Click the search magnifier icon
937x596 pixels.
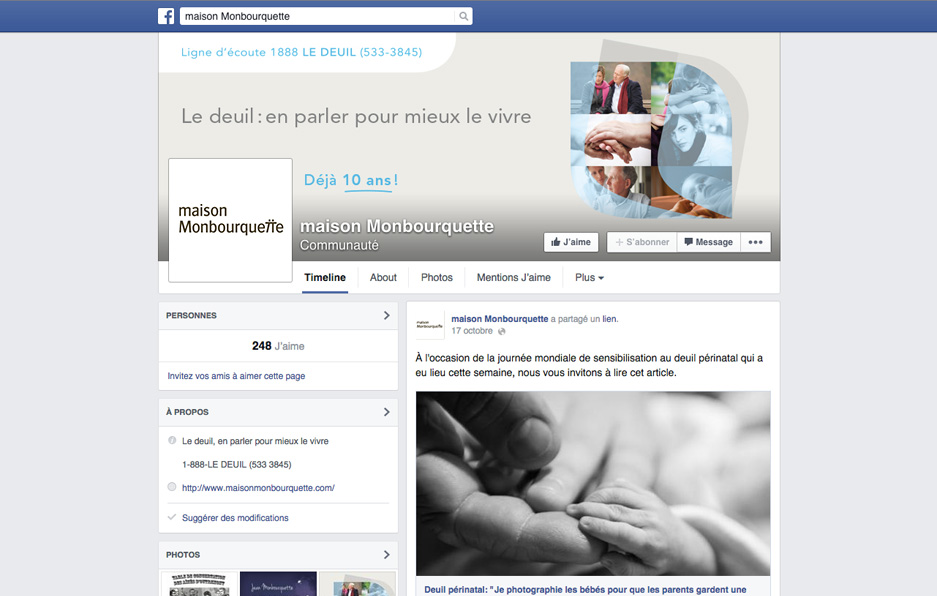point(464,16)
